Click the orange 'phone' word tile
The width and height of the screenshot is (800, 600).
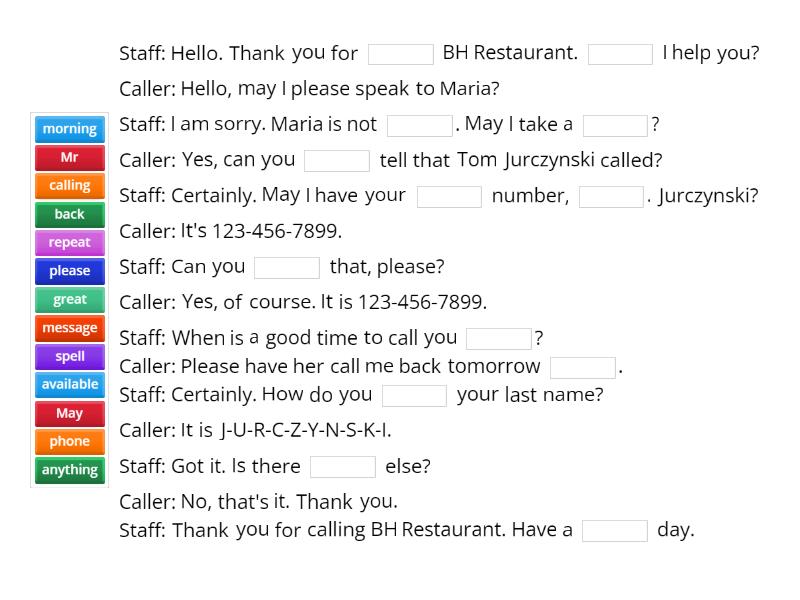(69, 441)
